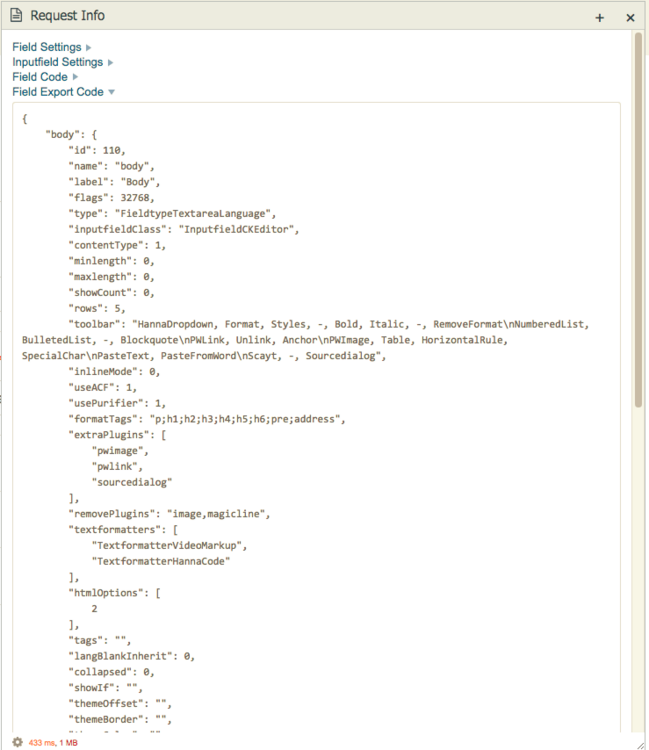This screenshot has height=750, width=649.
Task: Click the TextformatterVideoMarkup entry
Action: 169,545
